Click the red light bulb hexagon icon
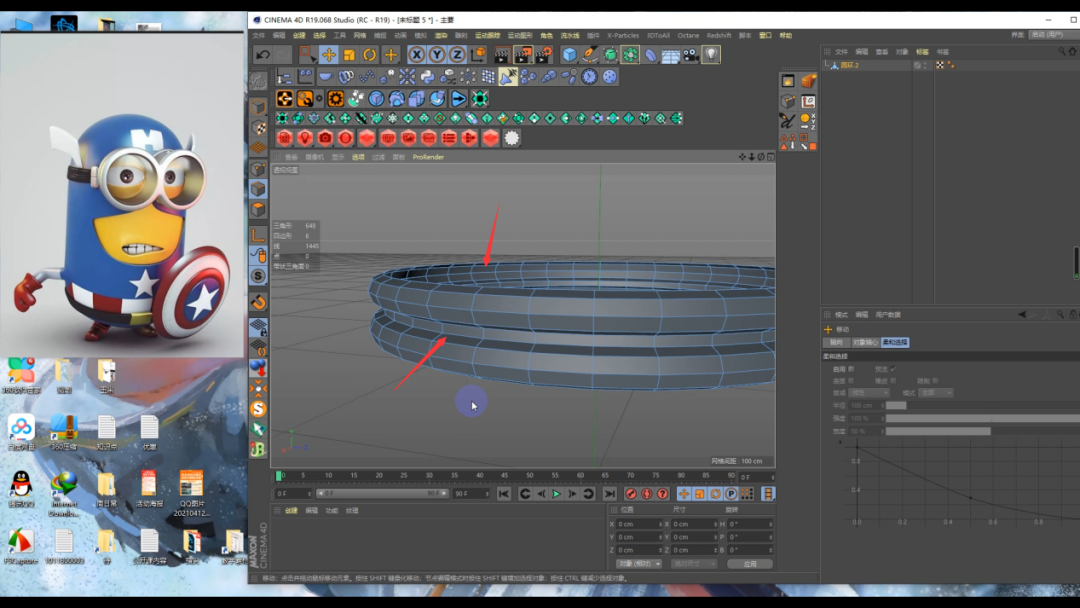 click(x=304, y=138)
